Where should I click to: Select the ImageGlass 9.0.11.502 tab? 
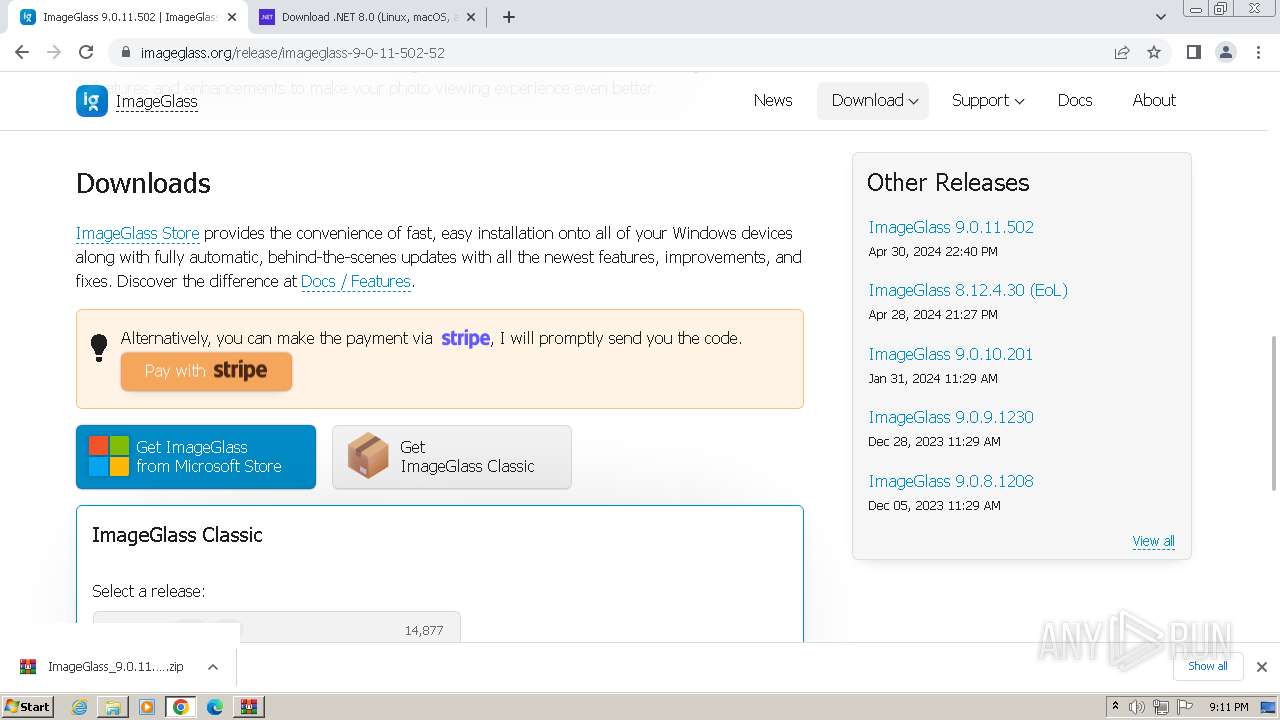click(x=129, y=17)
